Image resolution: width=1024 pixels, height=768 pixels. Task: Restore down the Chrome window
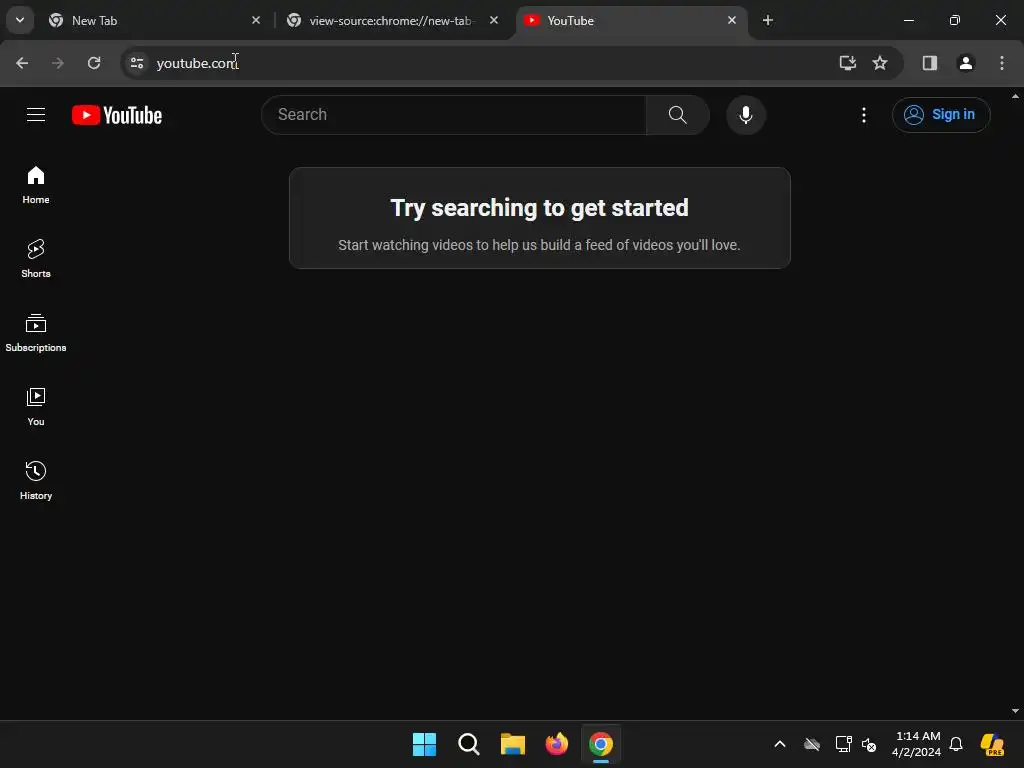[x=954, y=20]
